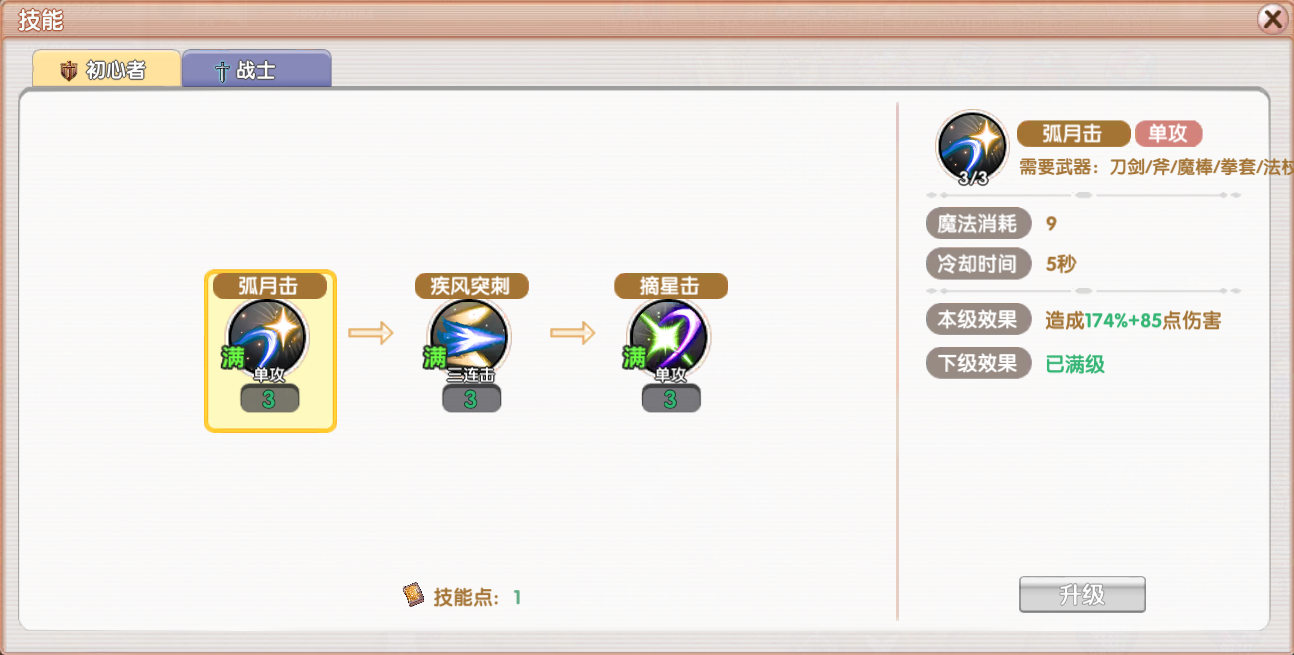Viewport: 1294px width, 655px height.
Task: Click the 弧月击 icon in the detail panel
Action: [973, 148]
